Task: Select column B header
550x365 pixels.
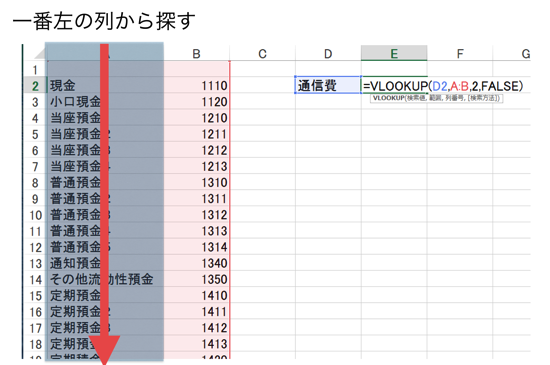Action: (x=196, y=53)
